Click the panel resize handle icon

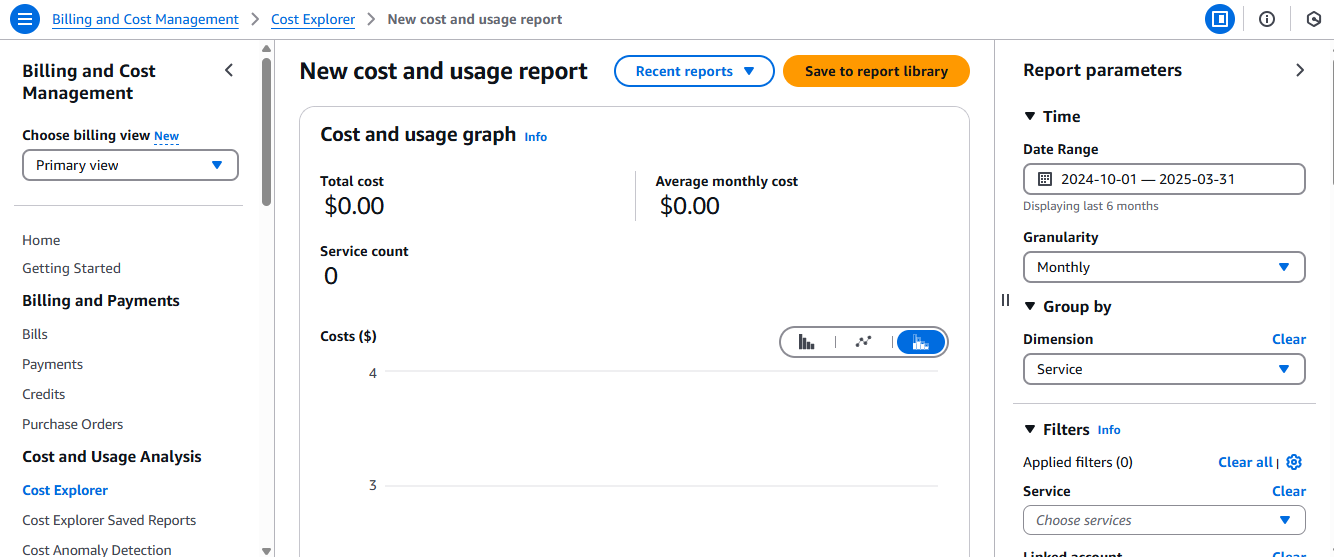point(1005,300)
